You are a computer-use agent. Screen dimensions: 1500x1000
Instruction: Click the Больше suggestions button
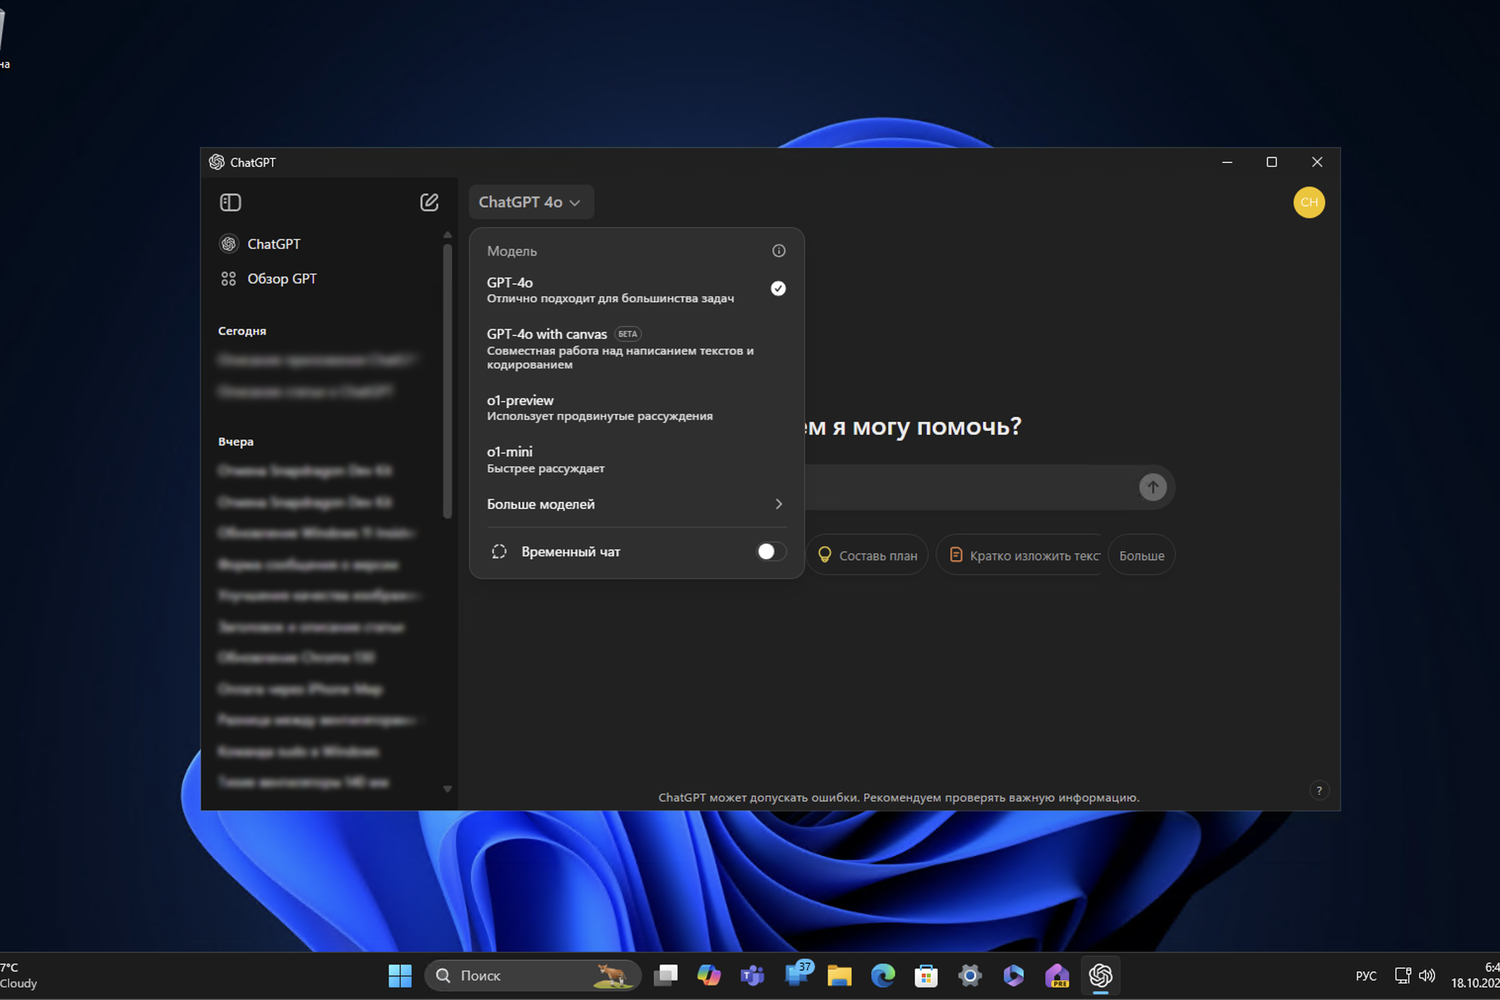tap(1142, 555)
